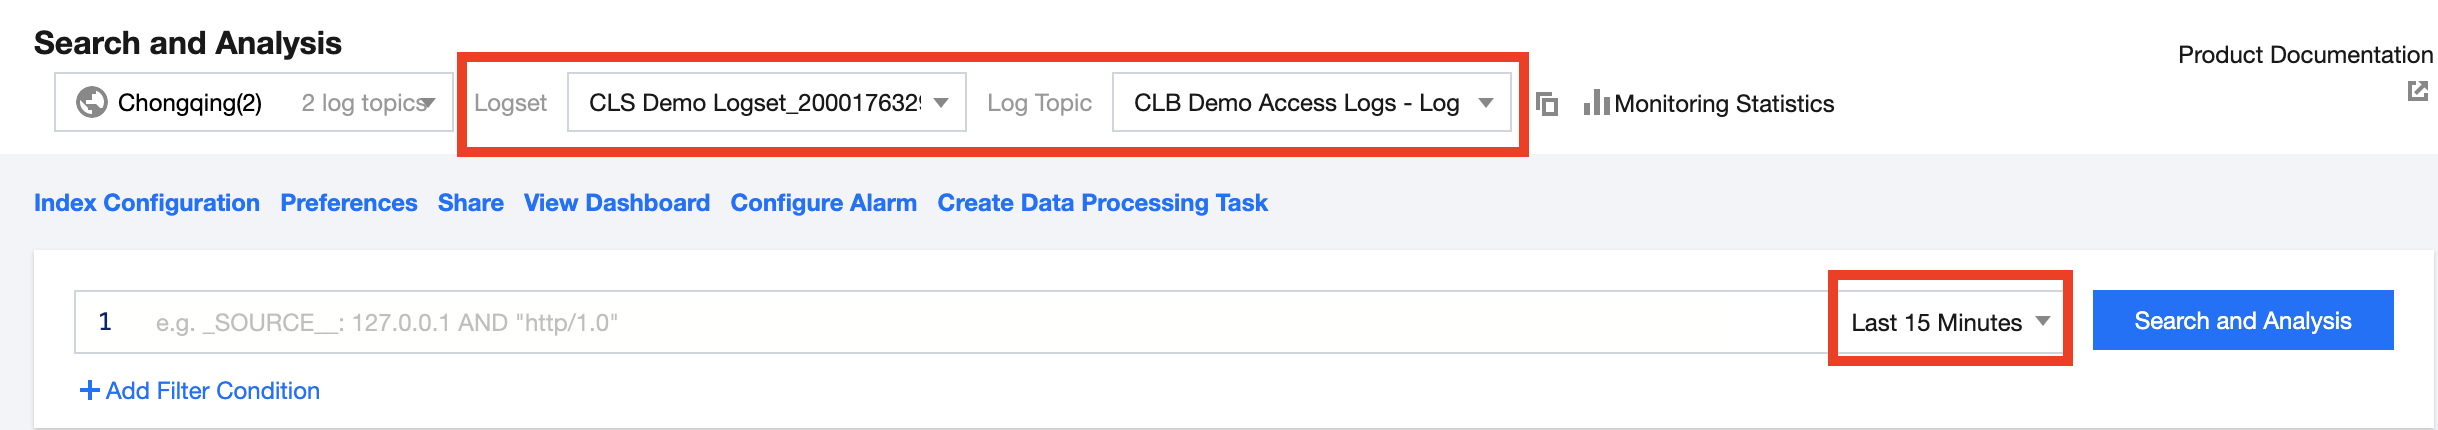Open the CLB Demo Access Logs topic dropdown
2438x430 pixels.
pos(1311,102)
